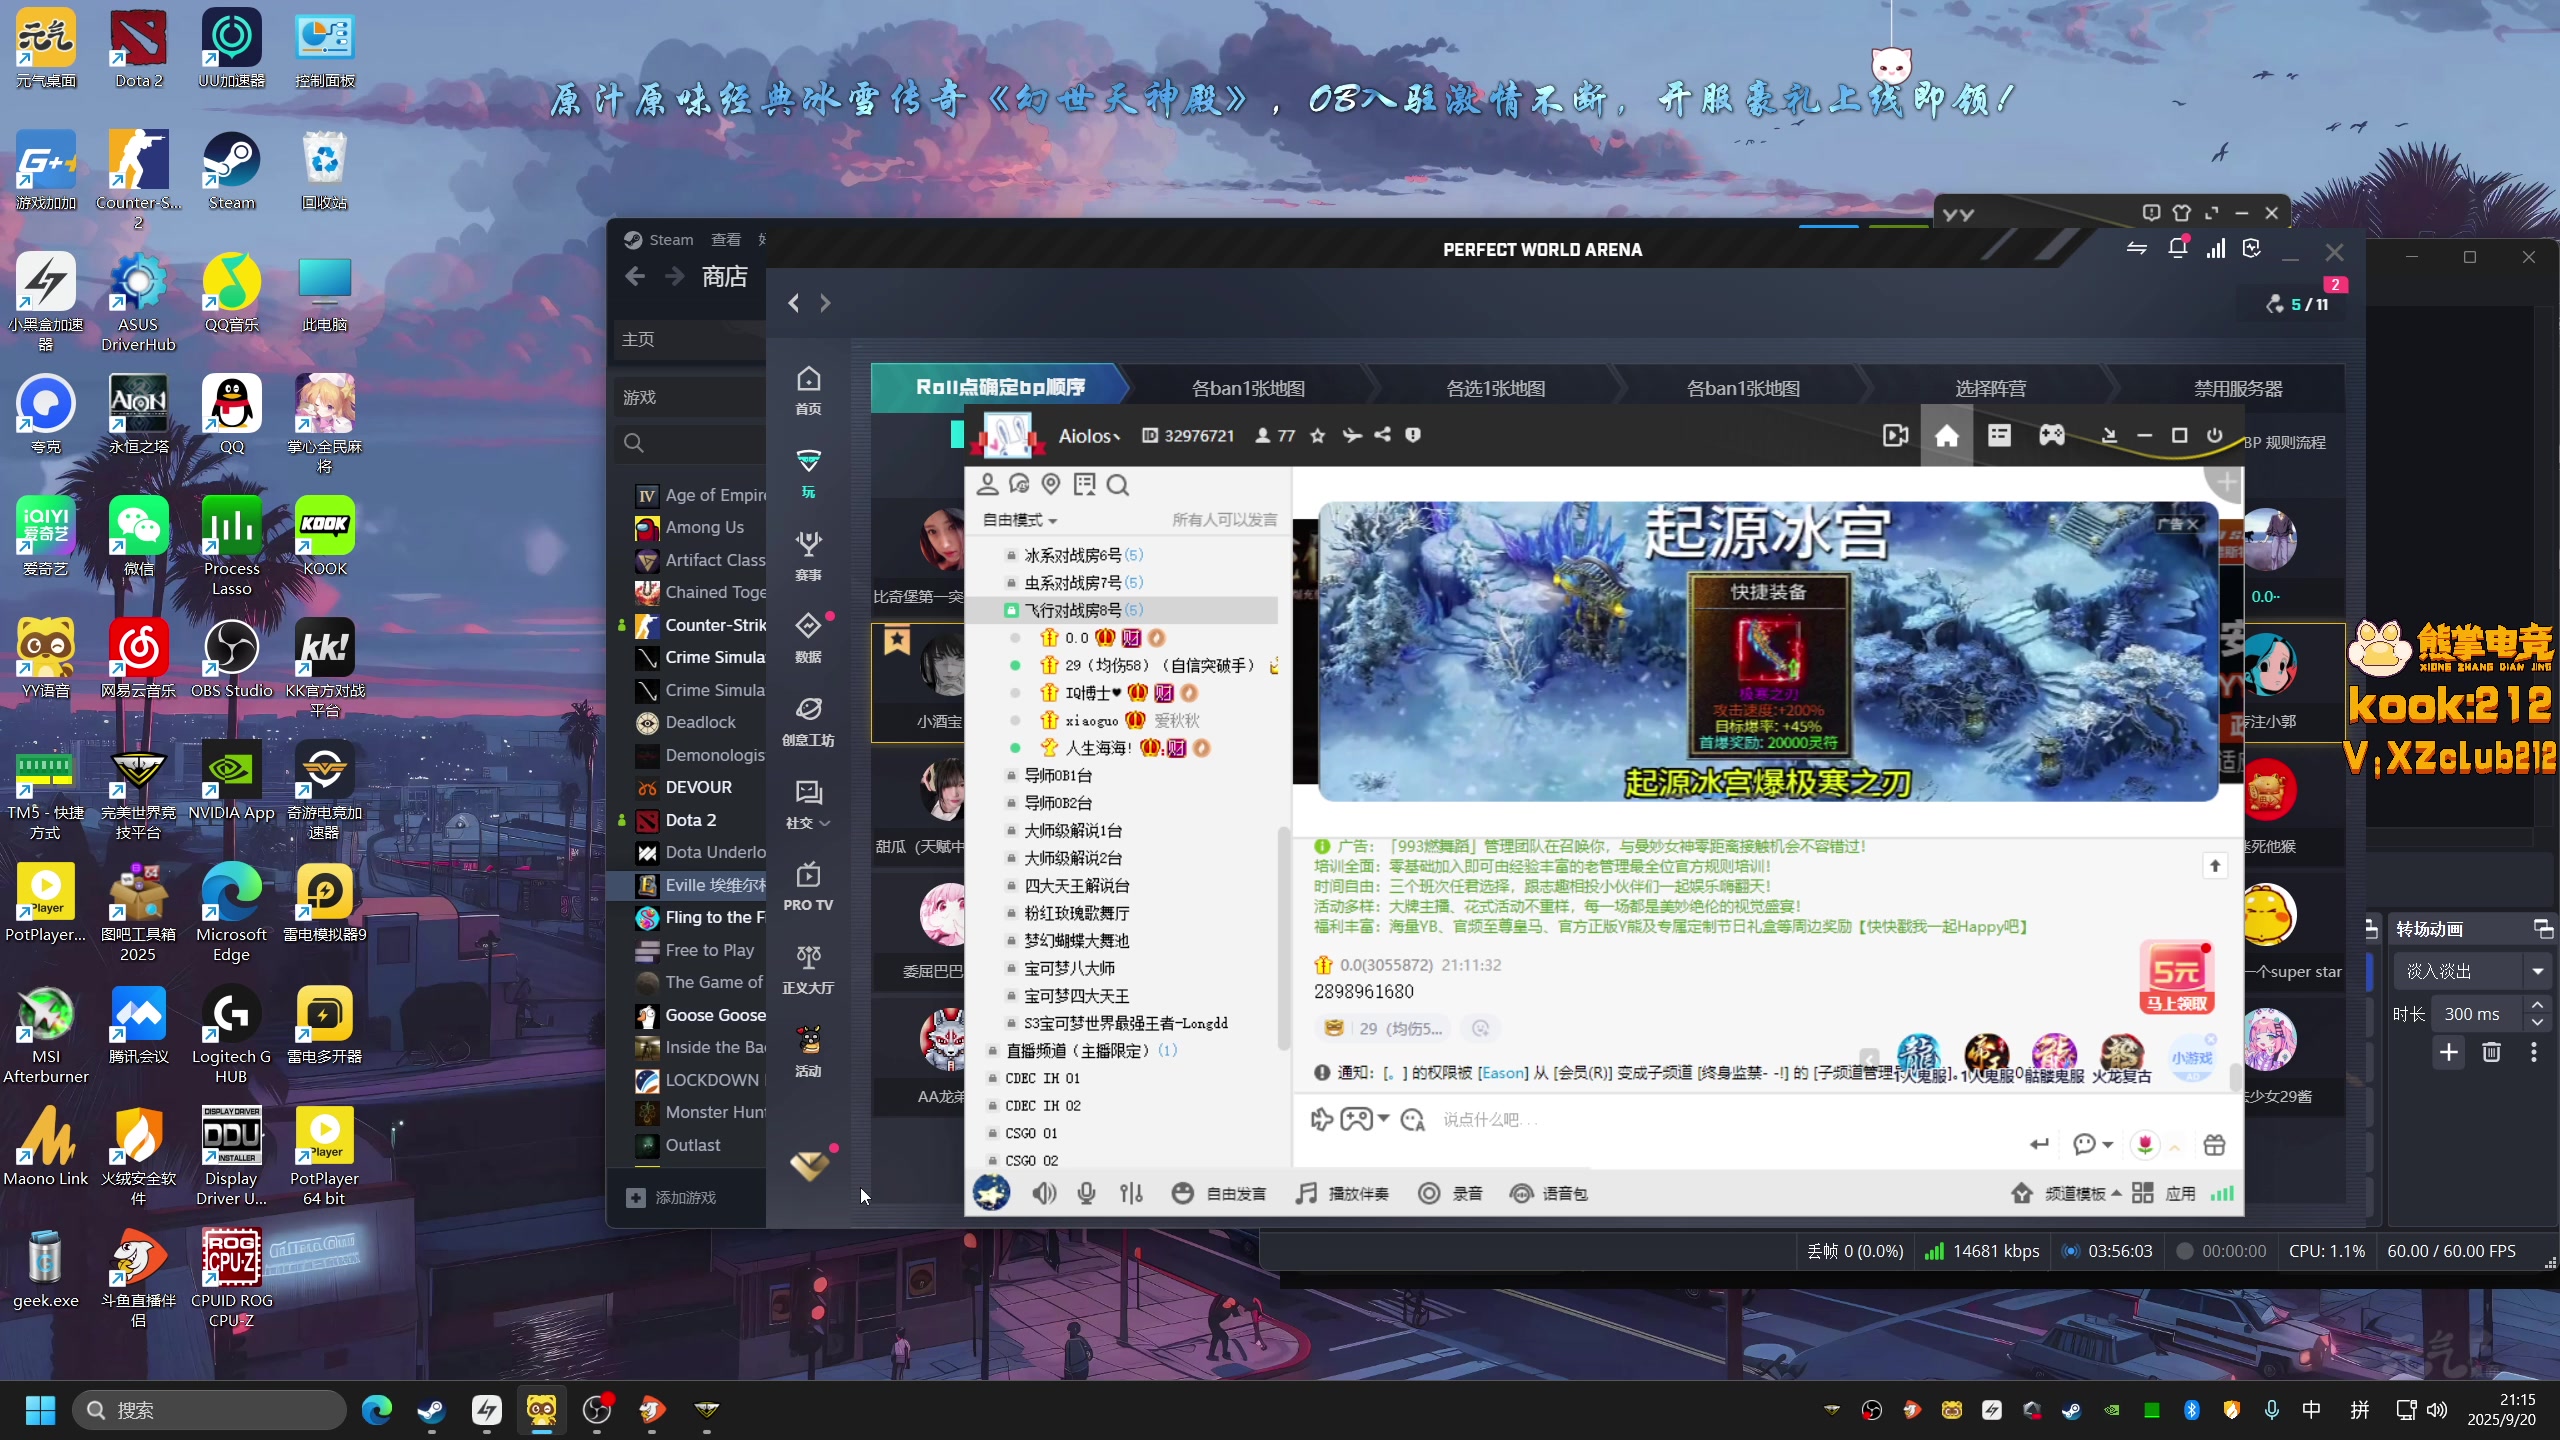Open the 自由模式 mode dropdown

1020,520
